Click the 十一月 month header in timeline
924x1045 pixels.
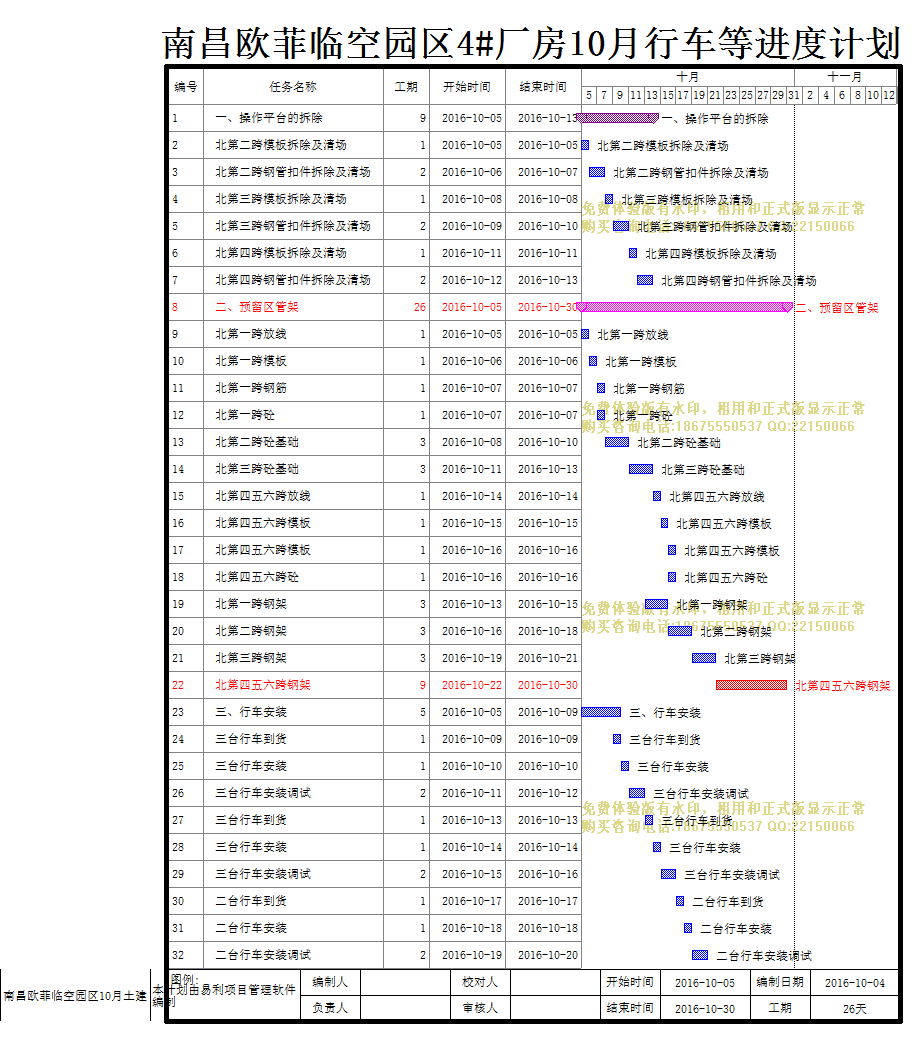click(845, 77)
